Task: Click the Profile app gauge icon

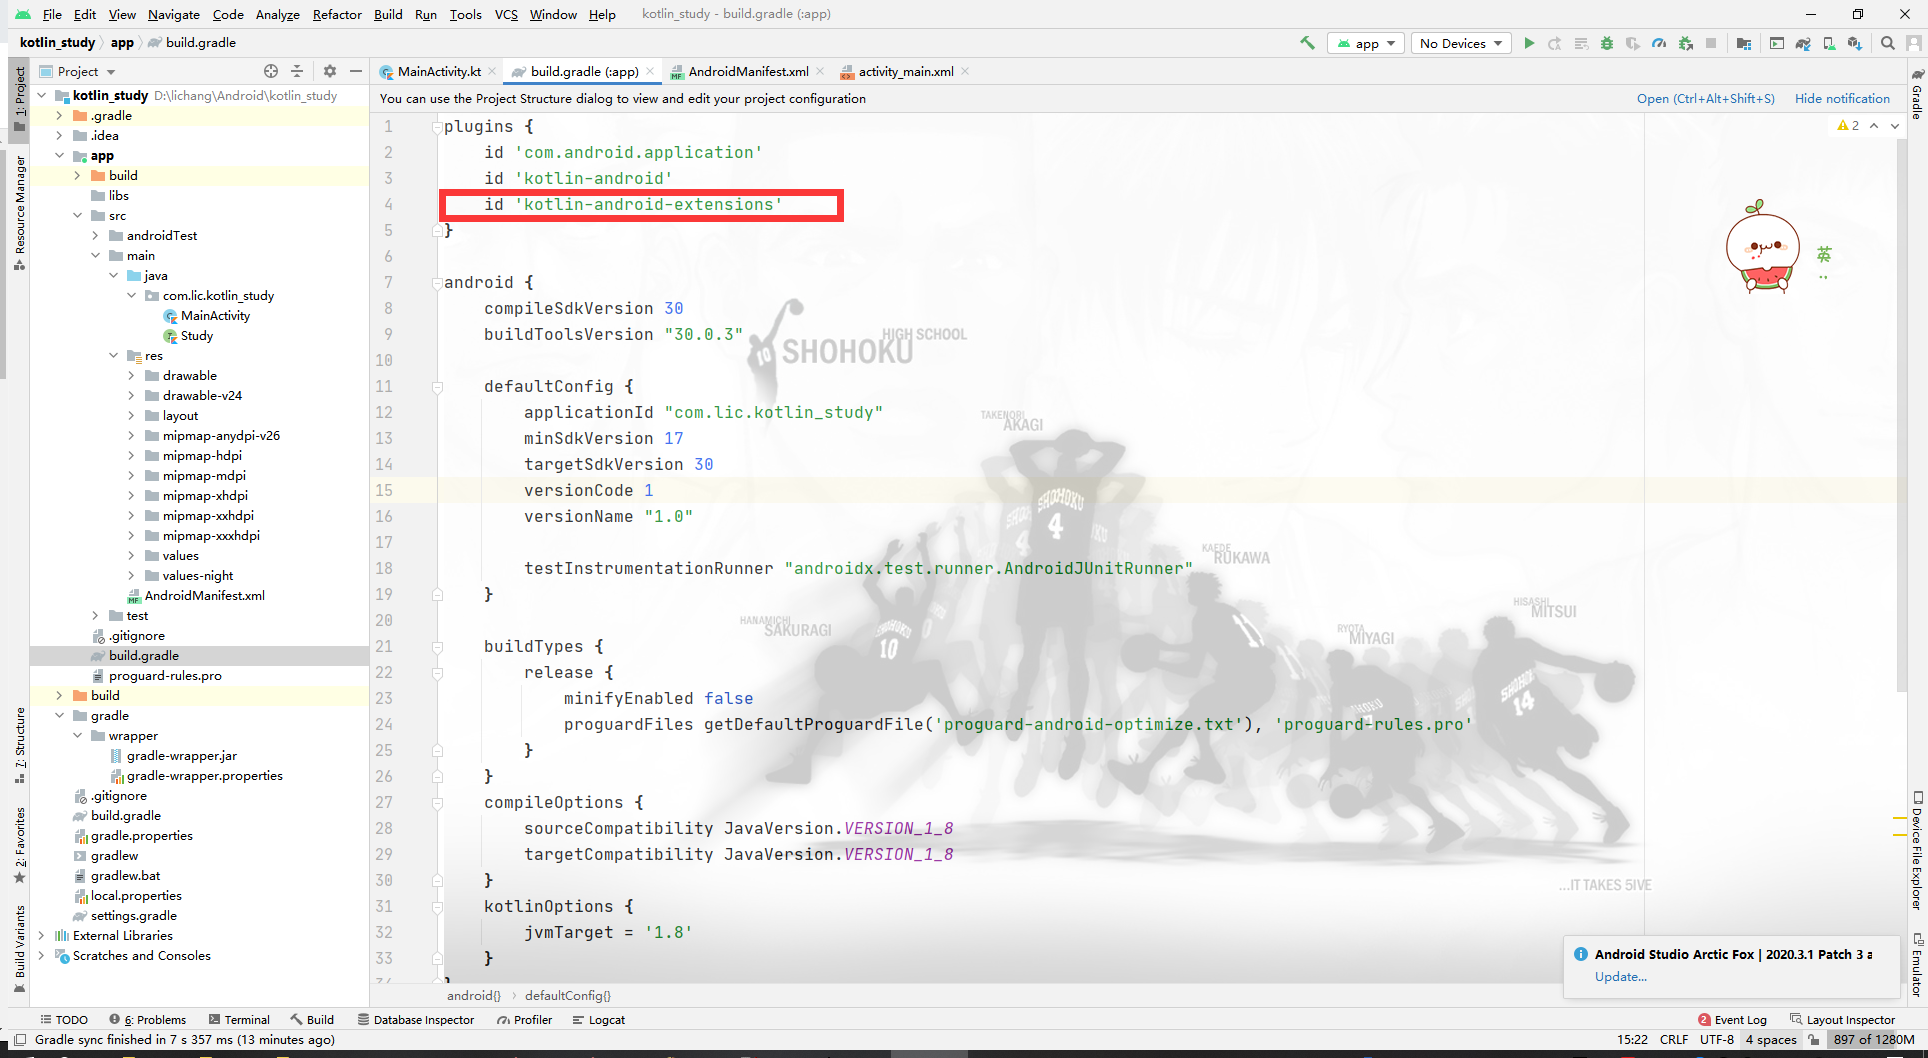Action: (1659, 43)
